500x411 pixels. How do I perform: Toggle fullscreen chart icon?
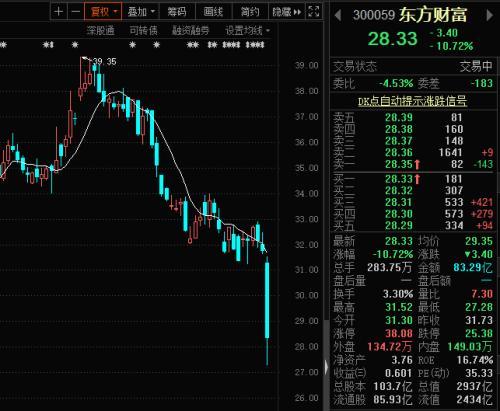tap(314, 12)
